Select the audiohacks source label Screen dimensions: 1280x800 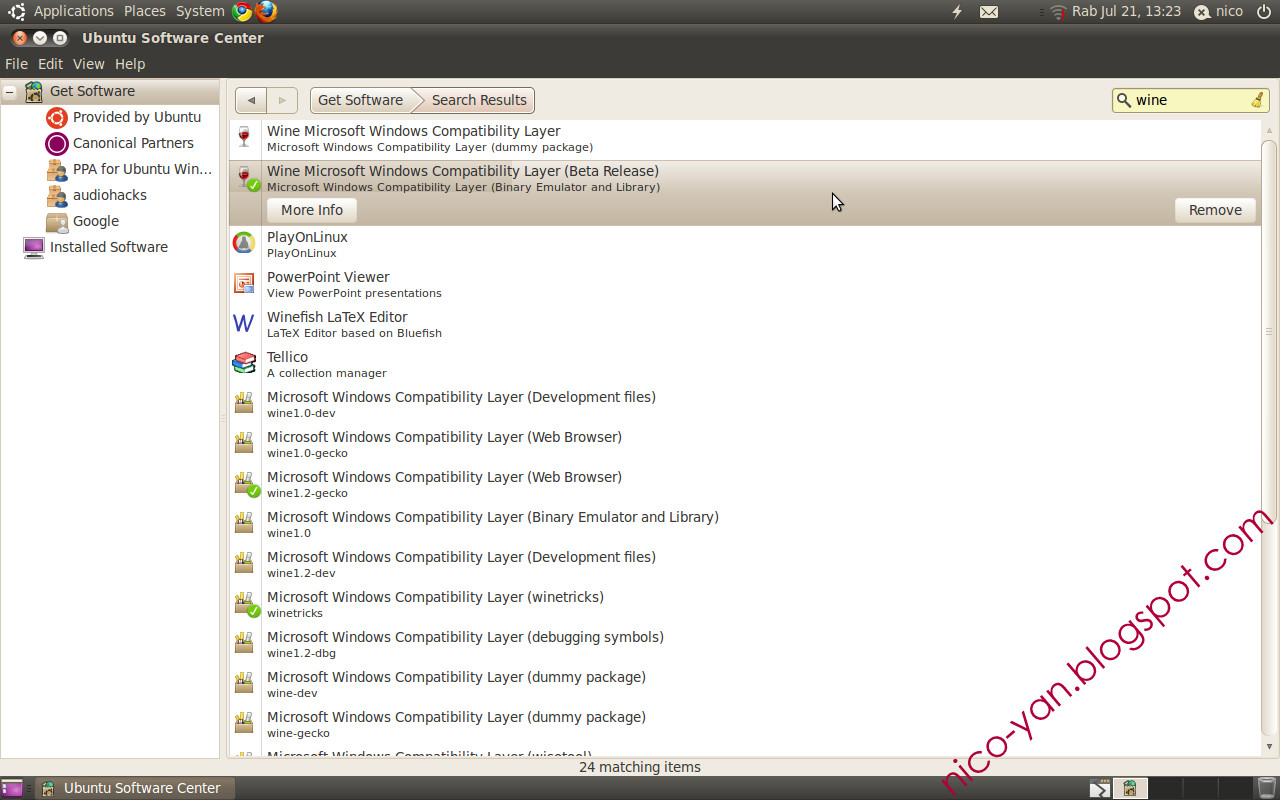point(110,195)
